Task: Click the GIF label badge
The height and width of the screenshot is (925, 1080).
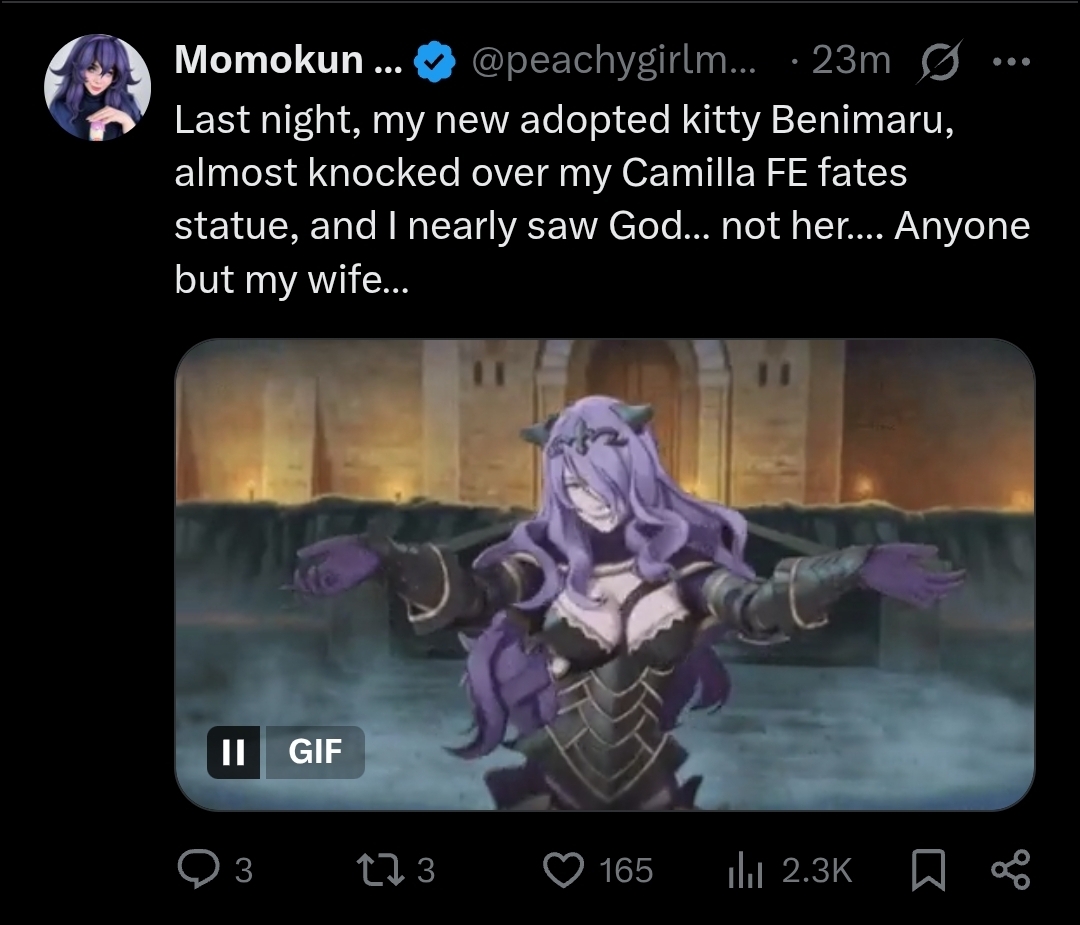Action: click(x=315, y=752)
